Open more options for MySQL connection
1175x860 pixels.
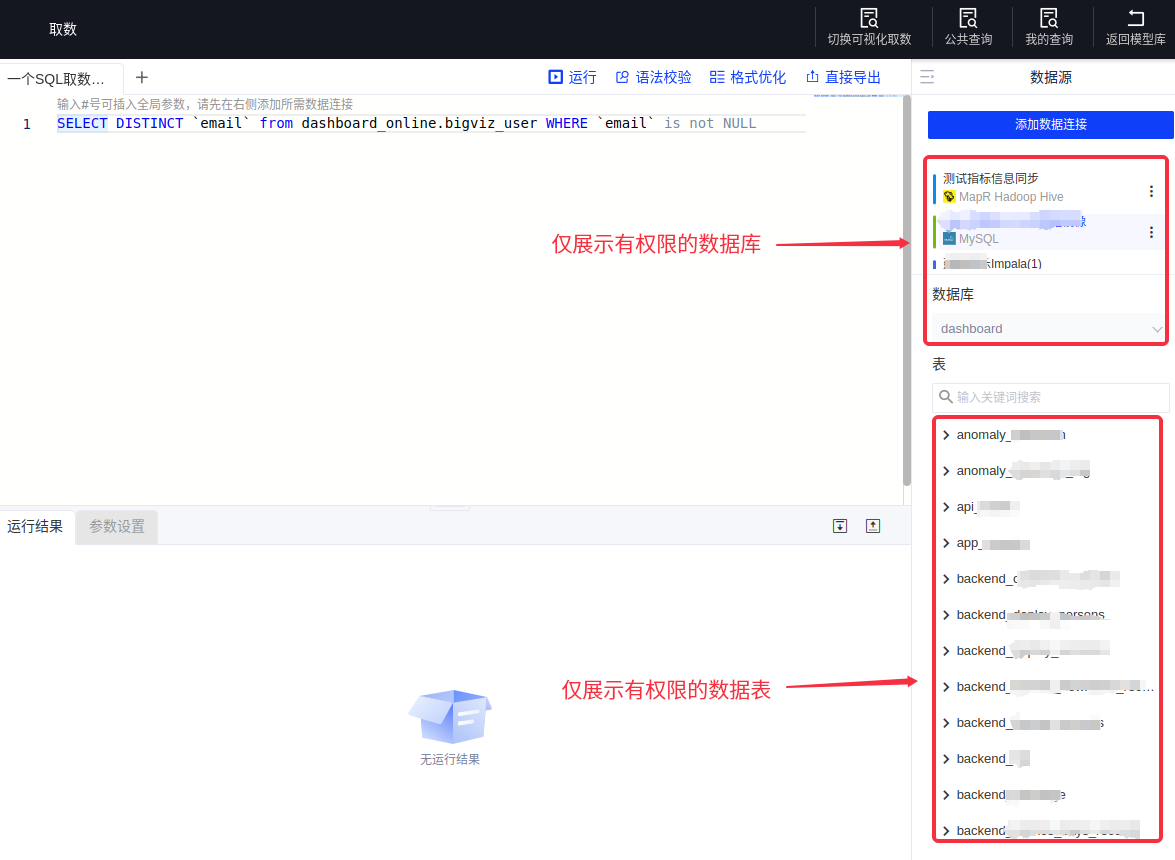(1151, 232)
